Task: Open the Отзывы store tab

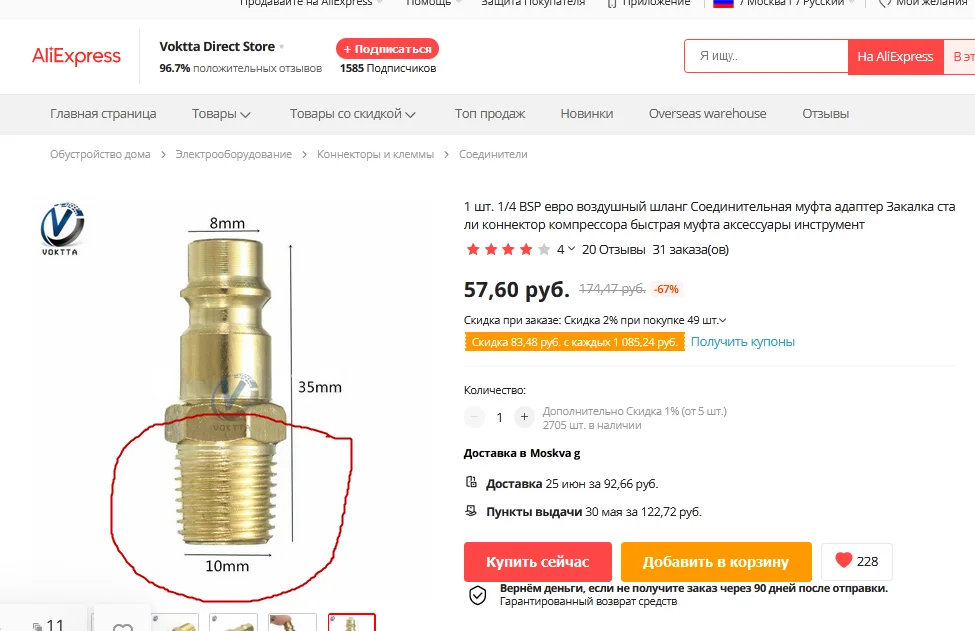Action: pos(825,114)
